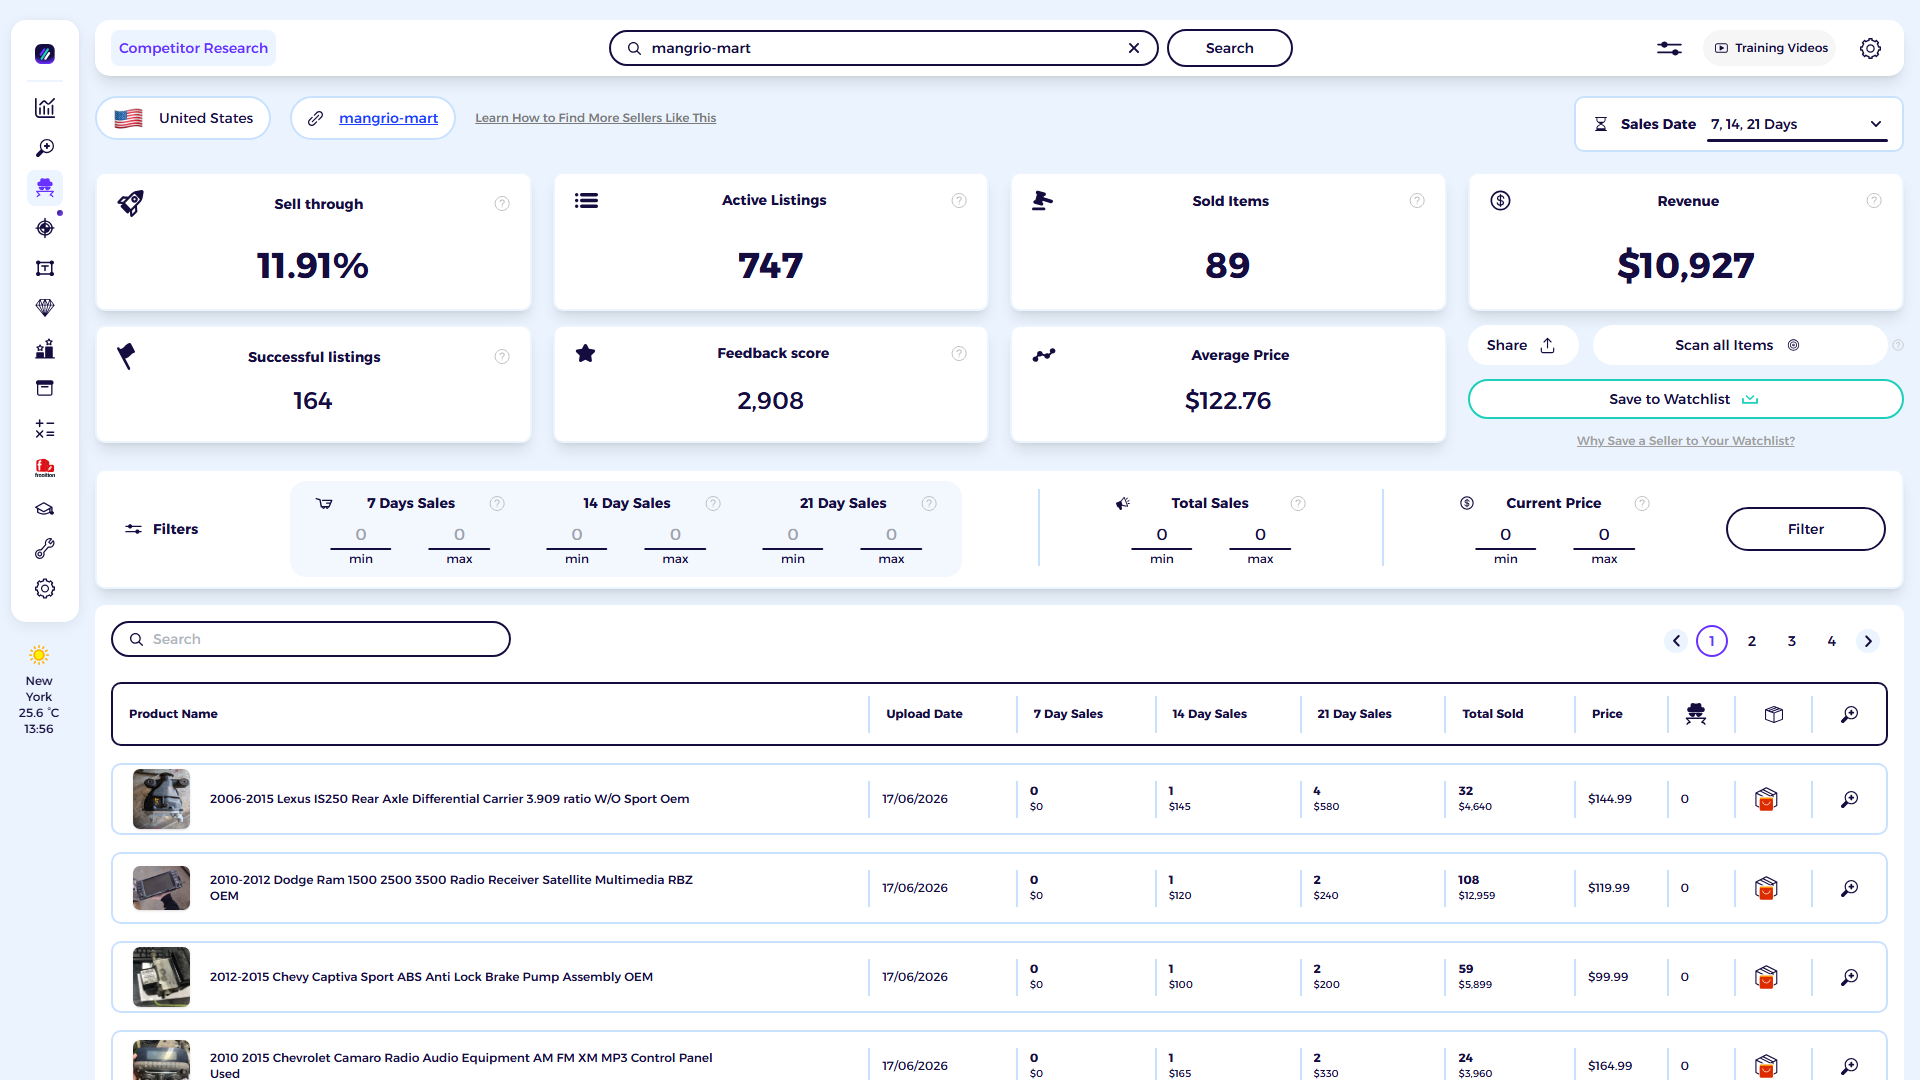Open the New York weather widget
Viewport: 1920px width, 1080px height.
tap(39, 691)
